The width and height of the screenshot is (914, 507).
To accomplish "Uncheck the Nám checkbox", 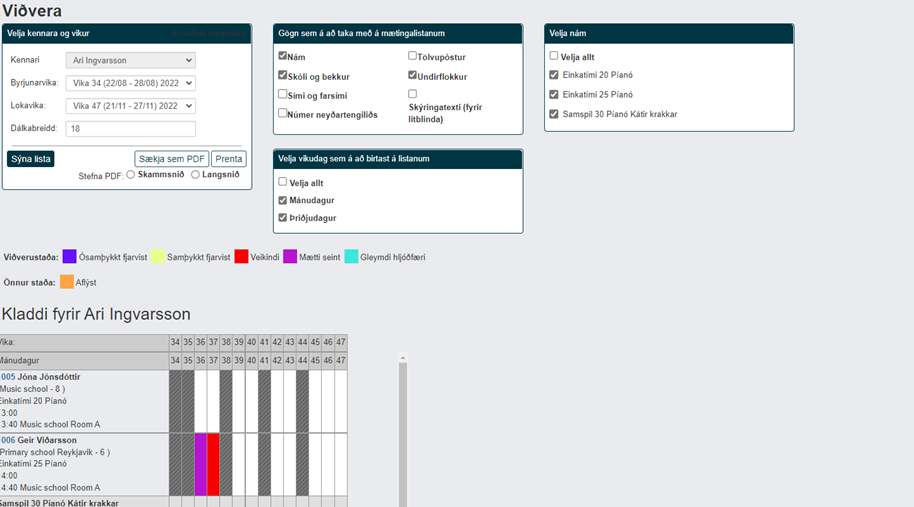I will click(x=283, y=56).
